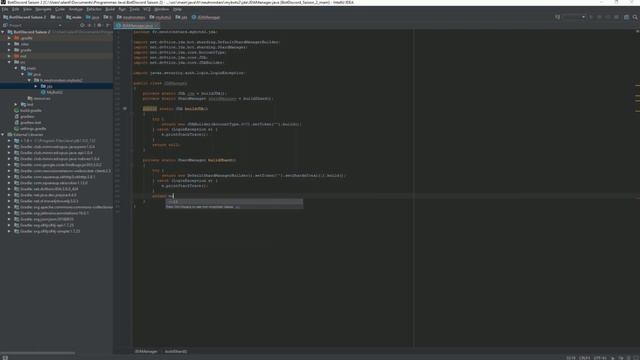Screen dimensions: 640x360
Task: Click the src breadcrumb in navigation bar
Action: [x=56, y=17]
